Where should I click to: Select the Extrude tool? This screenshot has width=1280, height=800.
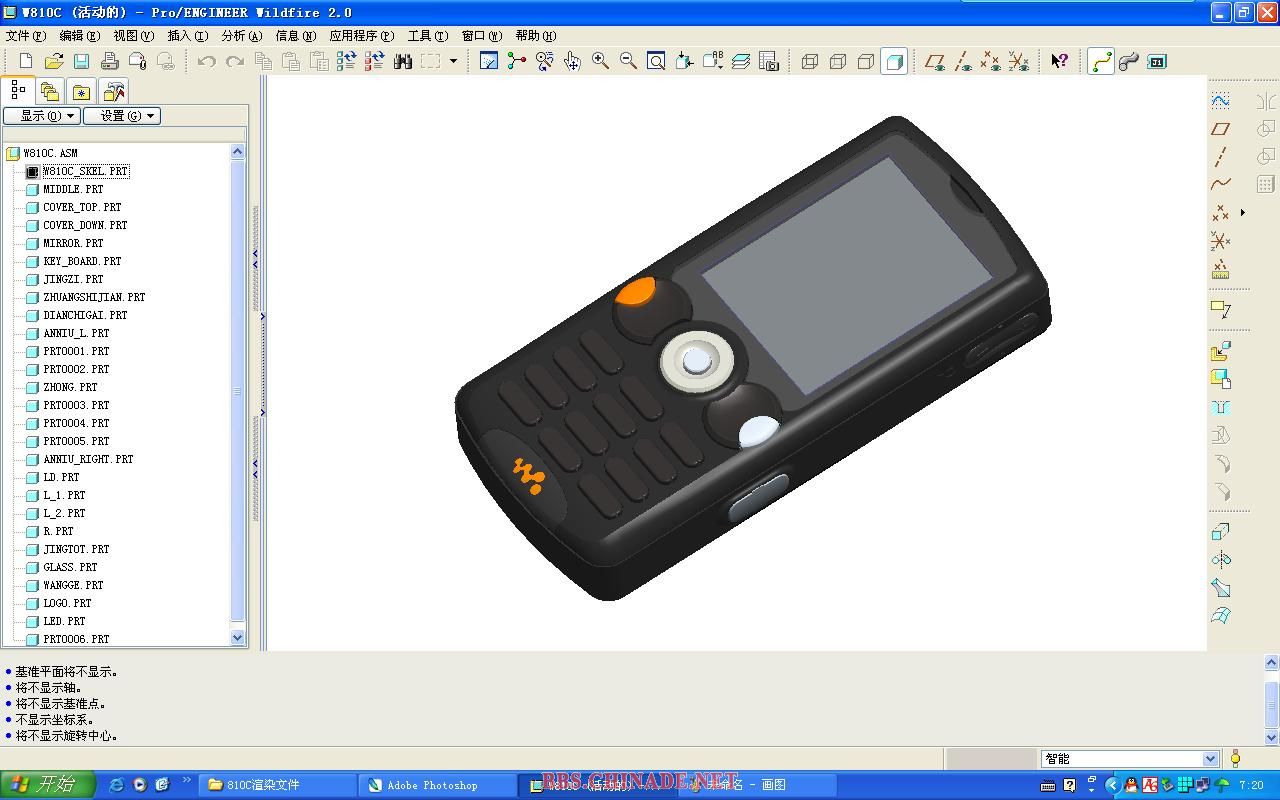click(1221, 532)
